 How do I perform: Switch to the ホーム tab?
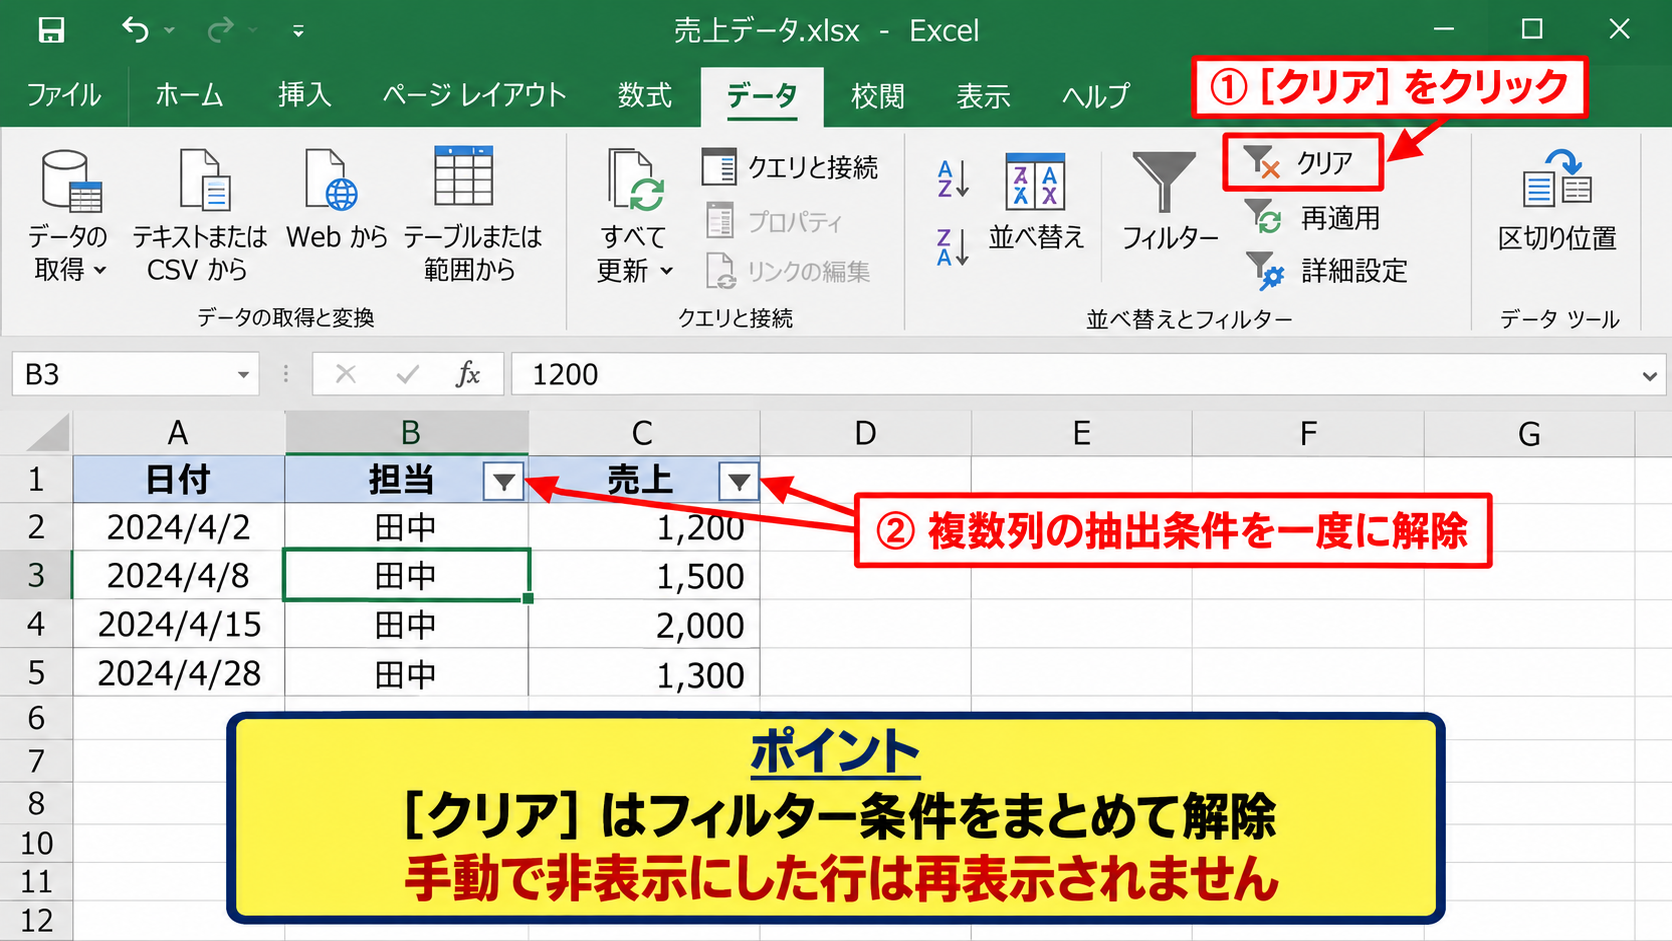coord(189,95)
